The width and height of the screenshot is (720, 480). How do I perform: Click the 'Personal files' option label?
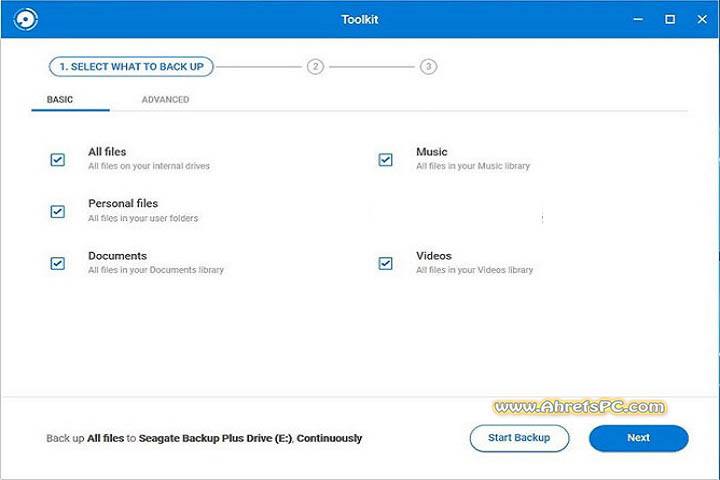123,203
